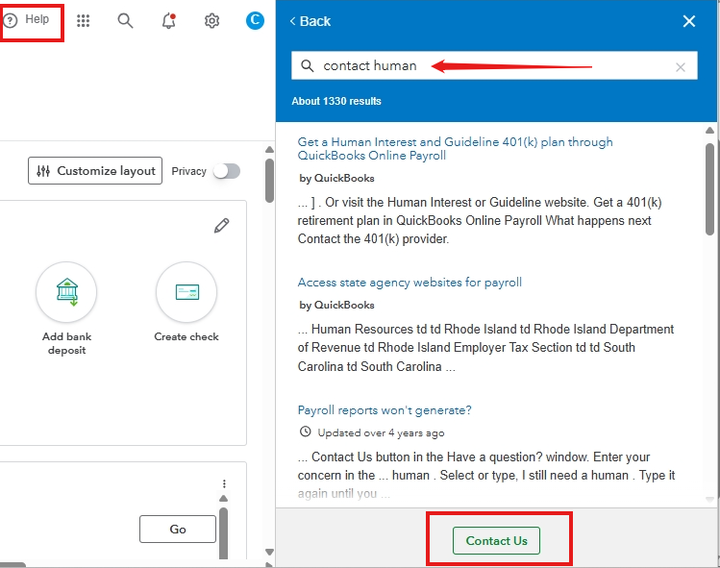Click the dashboard scrollbar down arrow
The height and width of the screenshot is (568, 720).
[270, 551]
